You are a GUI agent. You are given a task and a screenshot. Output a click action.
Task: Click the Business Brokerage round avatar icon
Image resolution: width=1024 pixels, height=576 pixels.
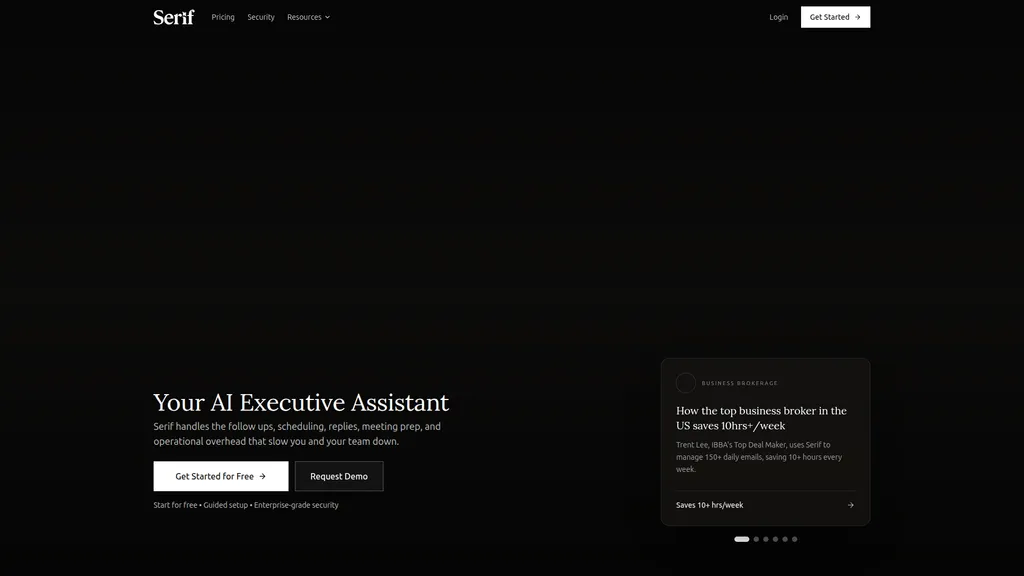(686, 383)
